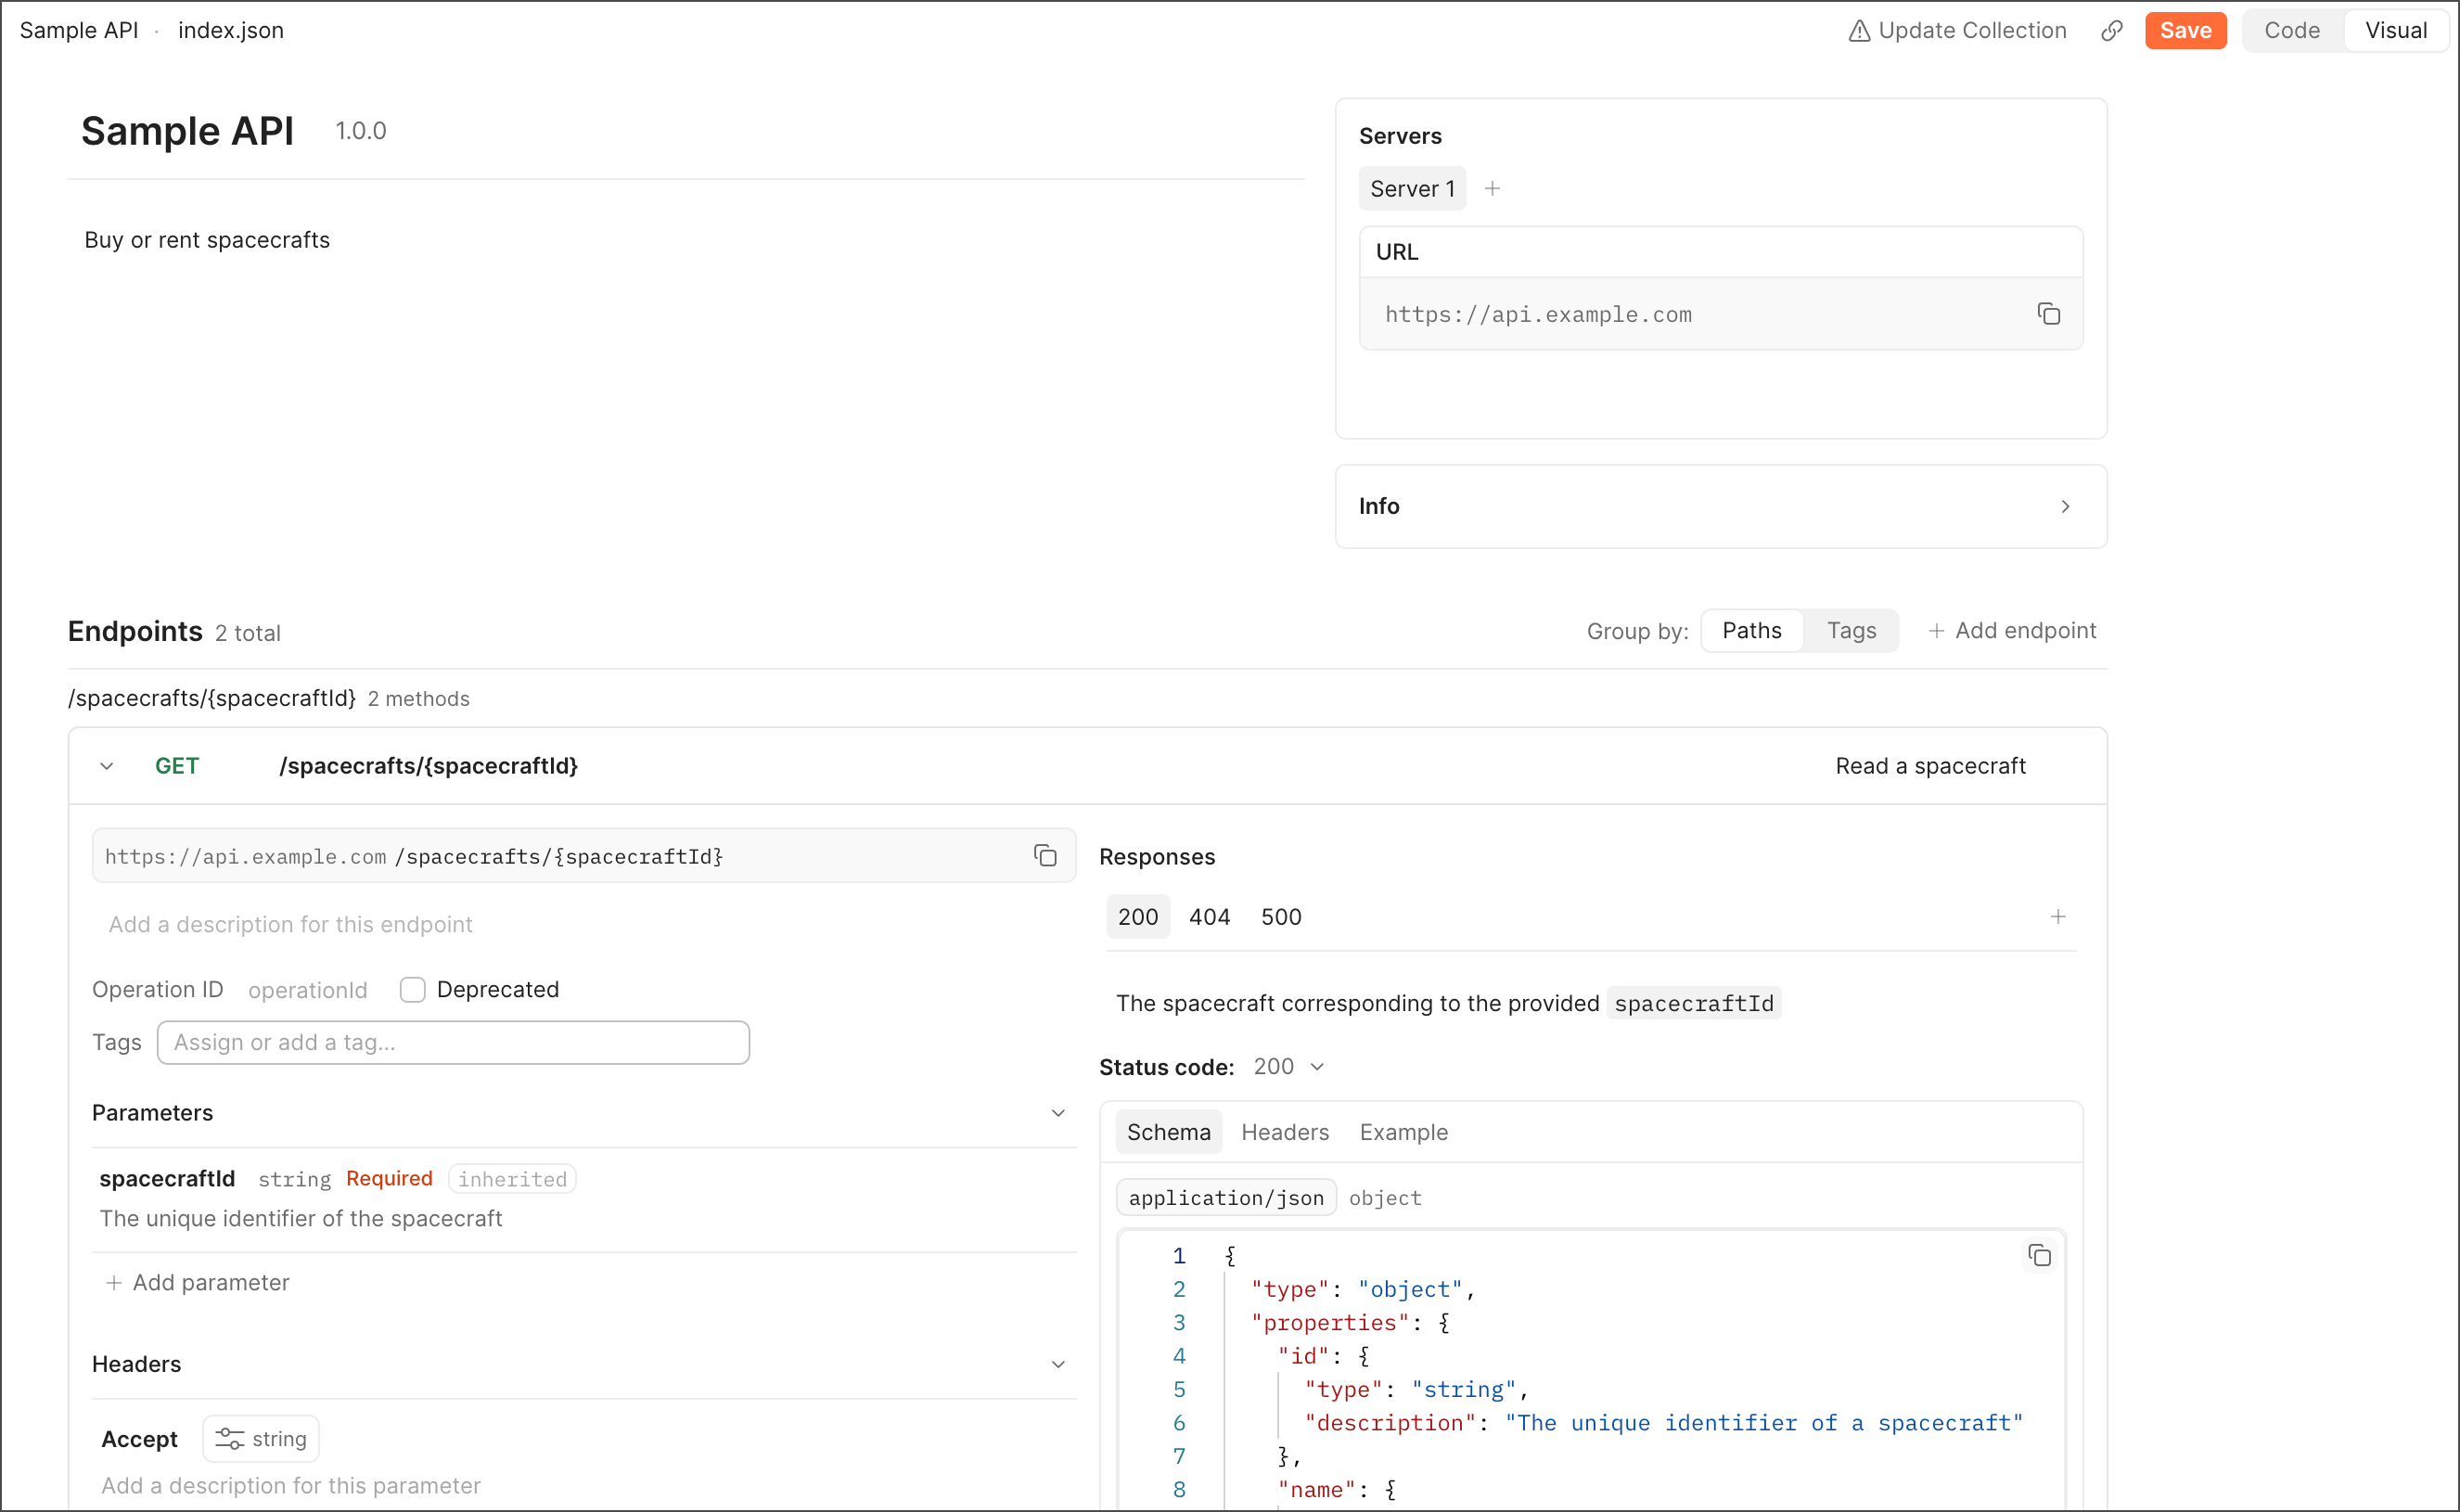This screenshot has height=1512, width=2460.
Task: Click Add parameter
Action: [197, 1282]
